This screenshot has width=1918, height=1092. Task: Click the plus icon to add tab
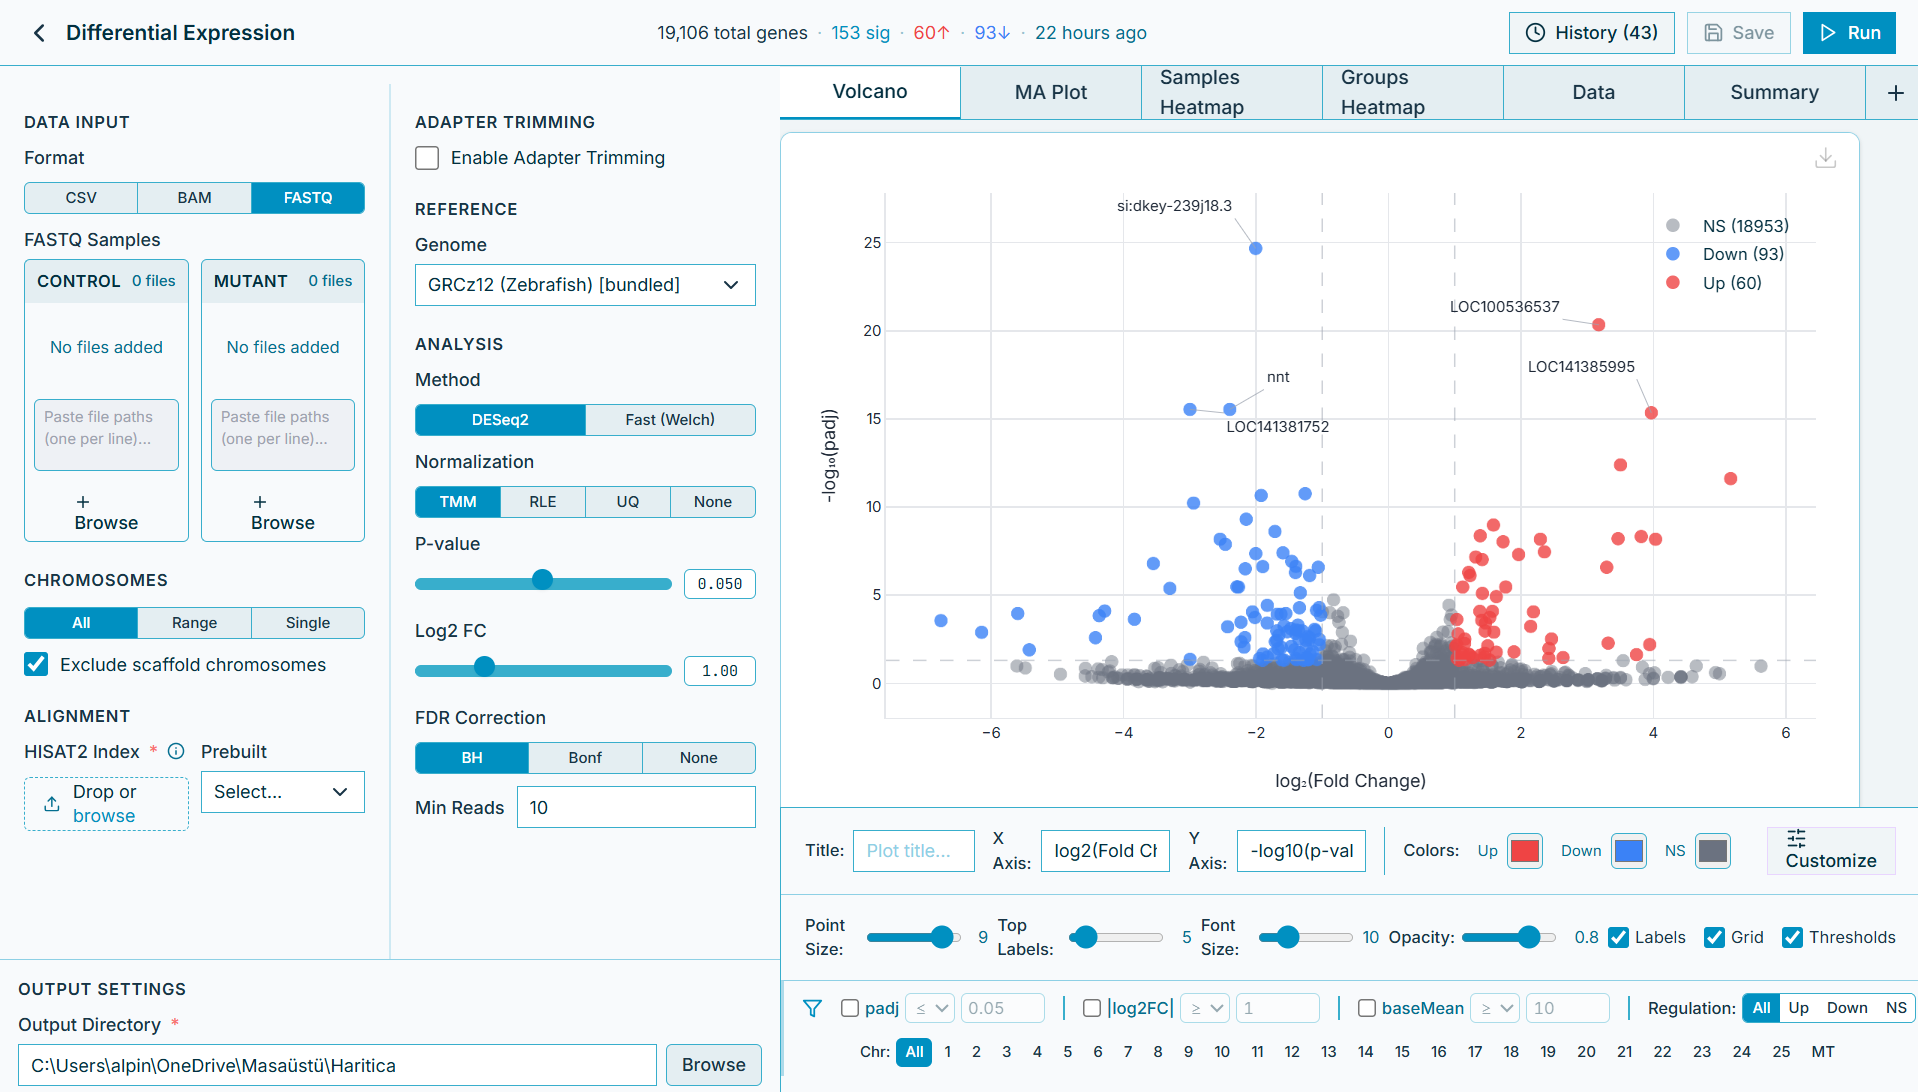click(1895, 93)
